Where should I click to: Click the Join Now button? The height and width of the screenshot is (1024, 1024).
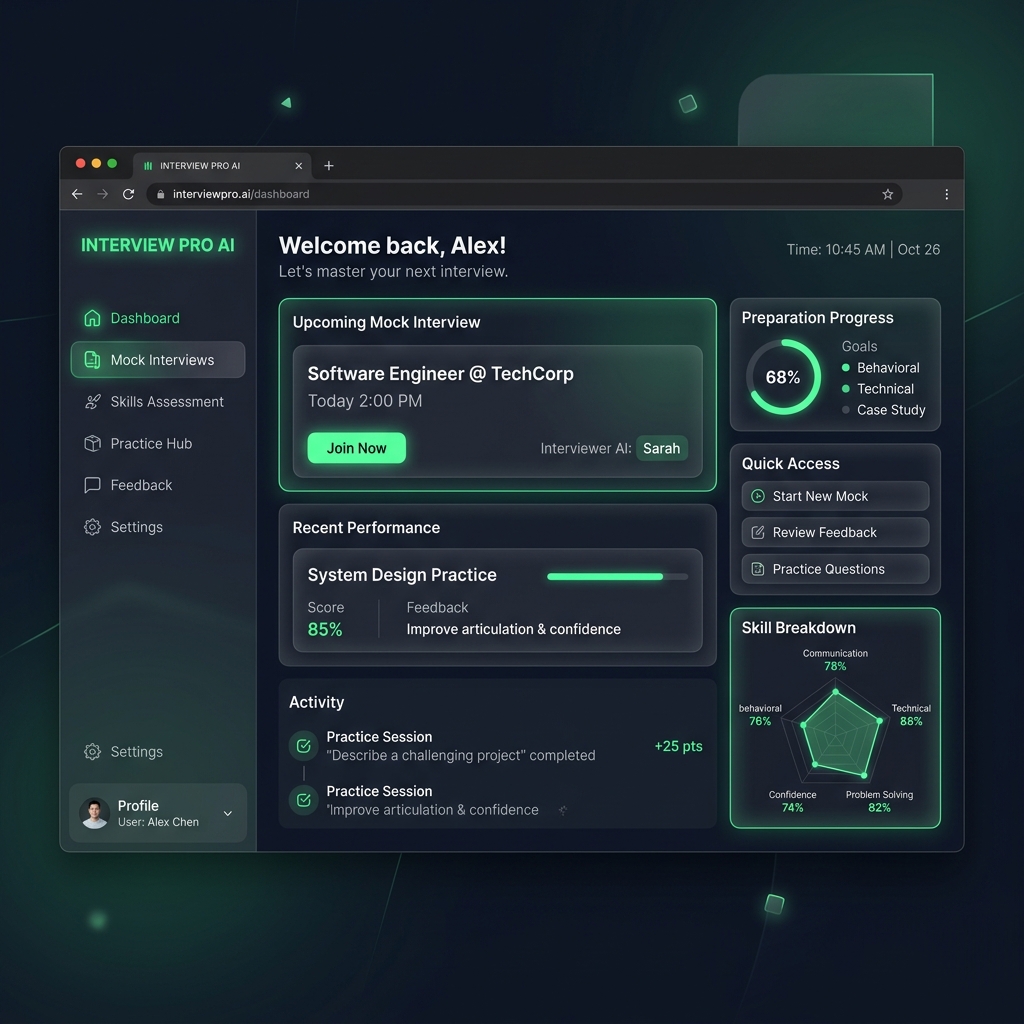pyautogui.click(x=356, y=448)
